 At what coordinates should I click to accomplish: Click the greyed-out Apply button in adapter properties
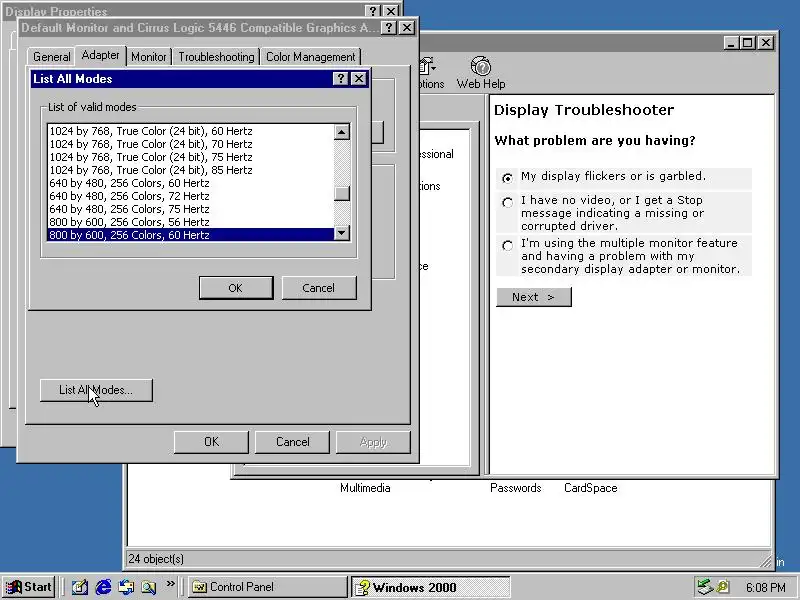(x=373, y=442)
